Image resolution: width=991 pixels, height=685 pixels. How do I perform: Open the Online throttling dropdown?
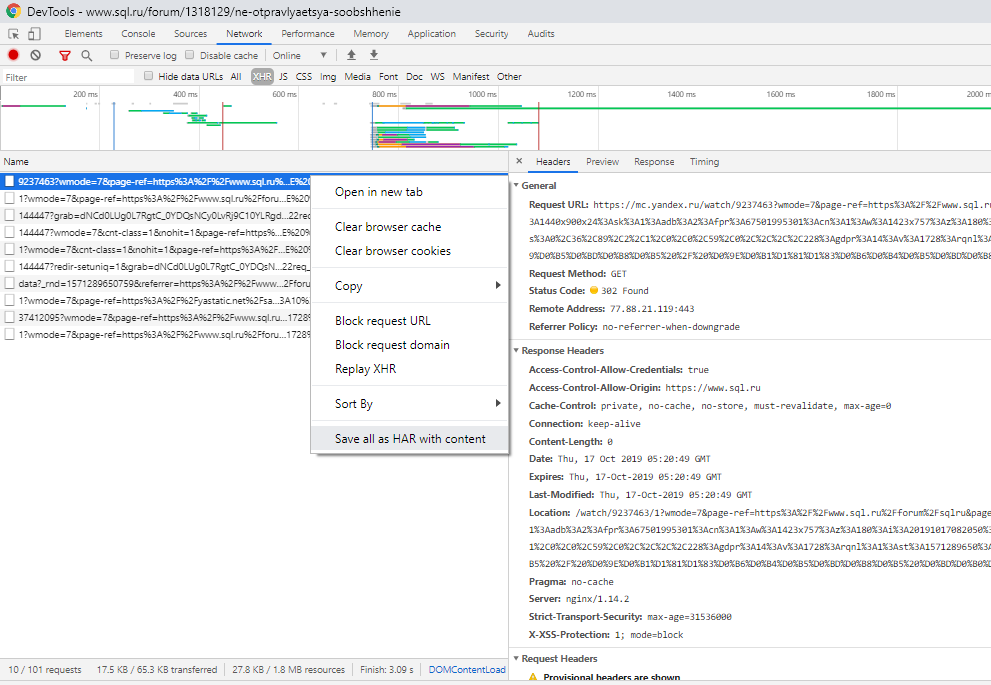(x=300, y=56)
